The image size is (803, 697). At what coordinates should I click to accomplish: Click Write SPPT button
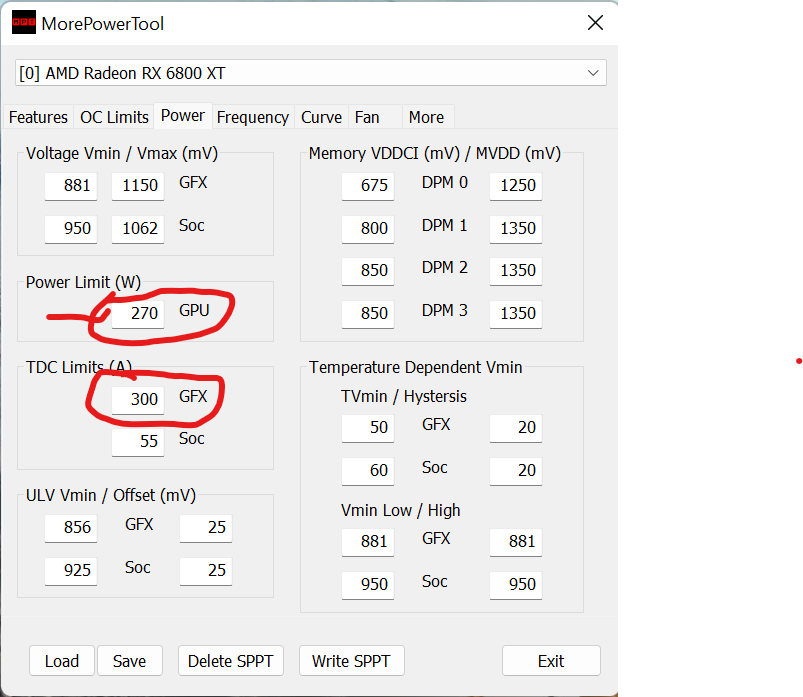pos(351,661)
